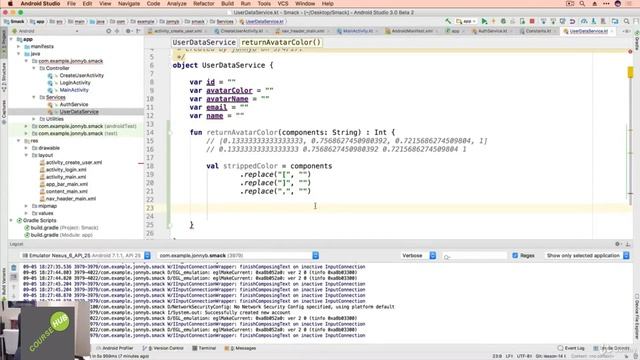Open content_main.xml in the layout folder
The width and height of the screenshot is (640, 360).
pyautogui.click(x=67, y=191)
